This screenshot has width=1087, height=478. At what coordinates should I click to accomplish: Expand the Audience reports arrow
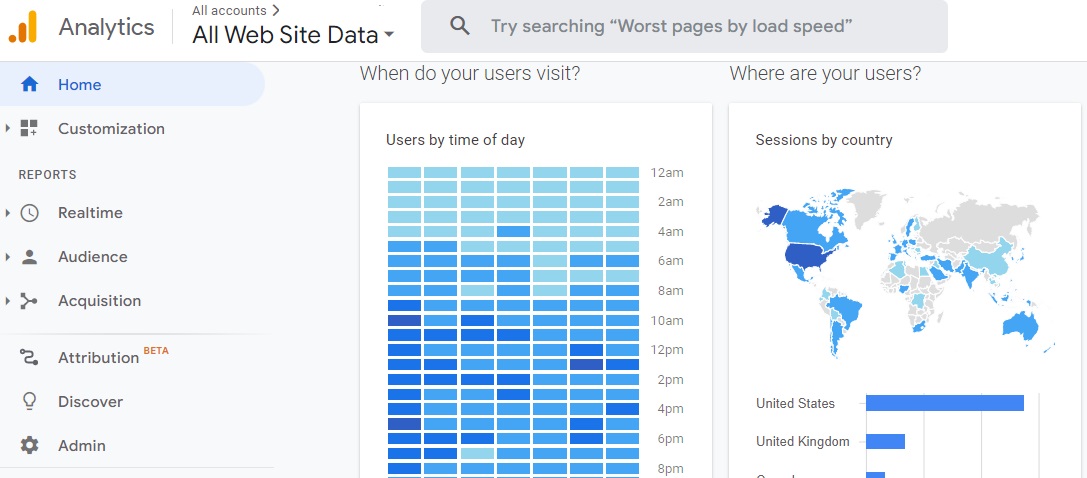(8, 257)
